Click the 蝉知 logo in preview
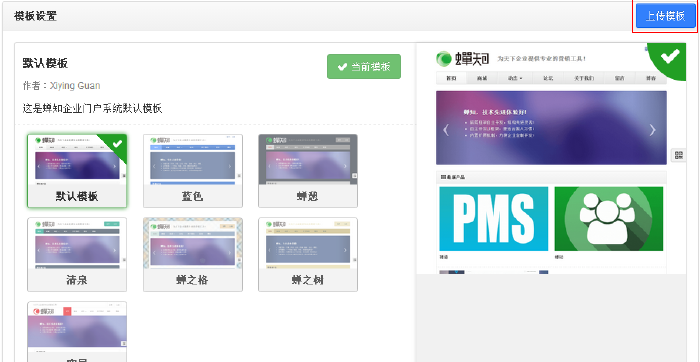 coord(463,58)
